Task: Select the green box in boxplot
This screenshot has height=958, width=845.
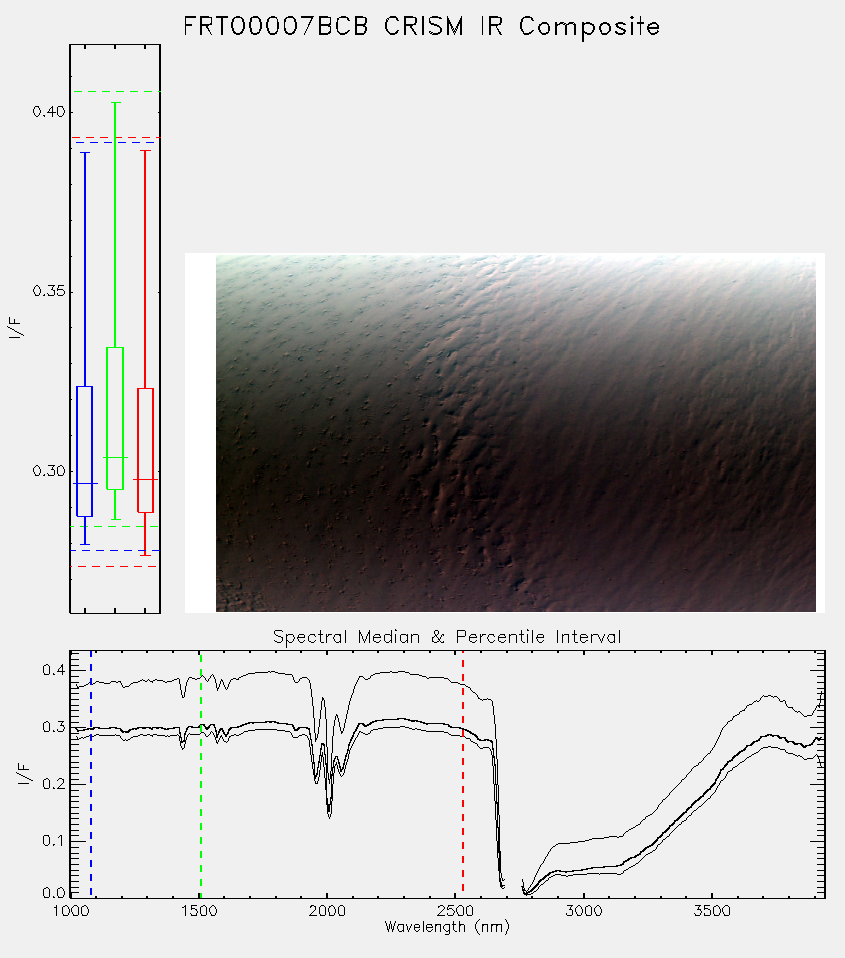Action: pyautogui.click(x=115, y=419)
